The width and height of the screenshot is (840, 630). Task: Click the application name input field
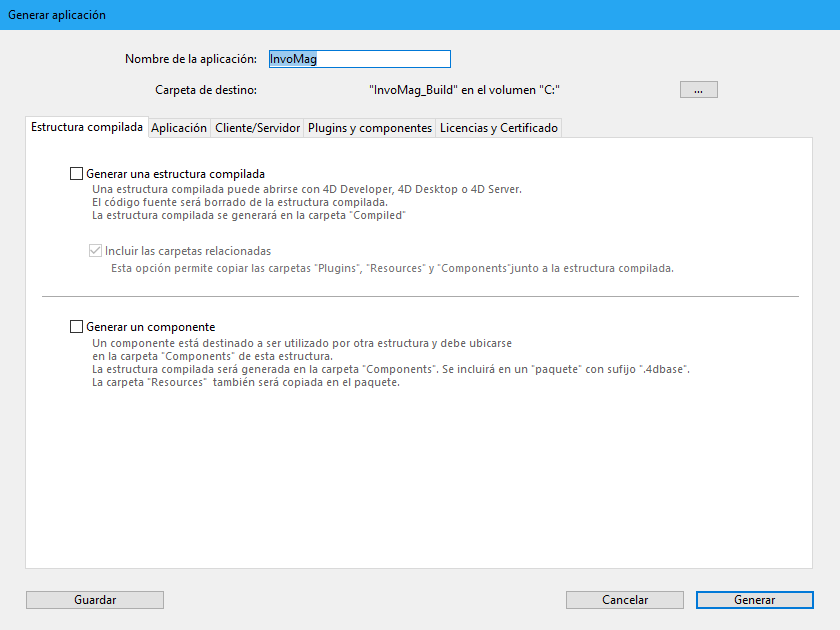(x=359, y=59)
